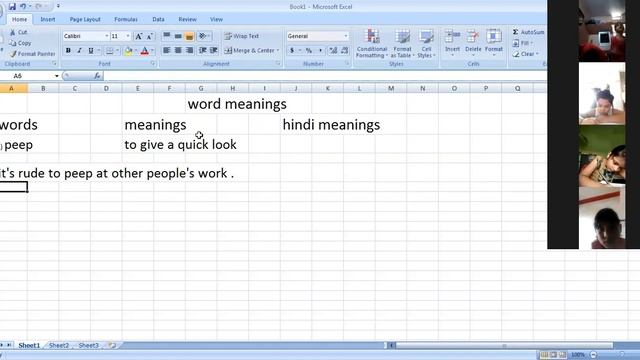Click the Shrink Font icon

point(150,36)
